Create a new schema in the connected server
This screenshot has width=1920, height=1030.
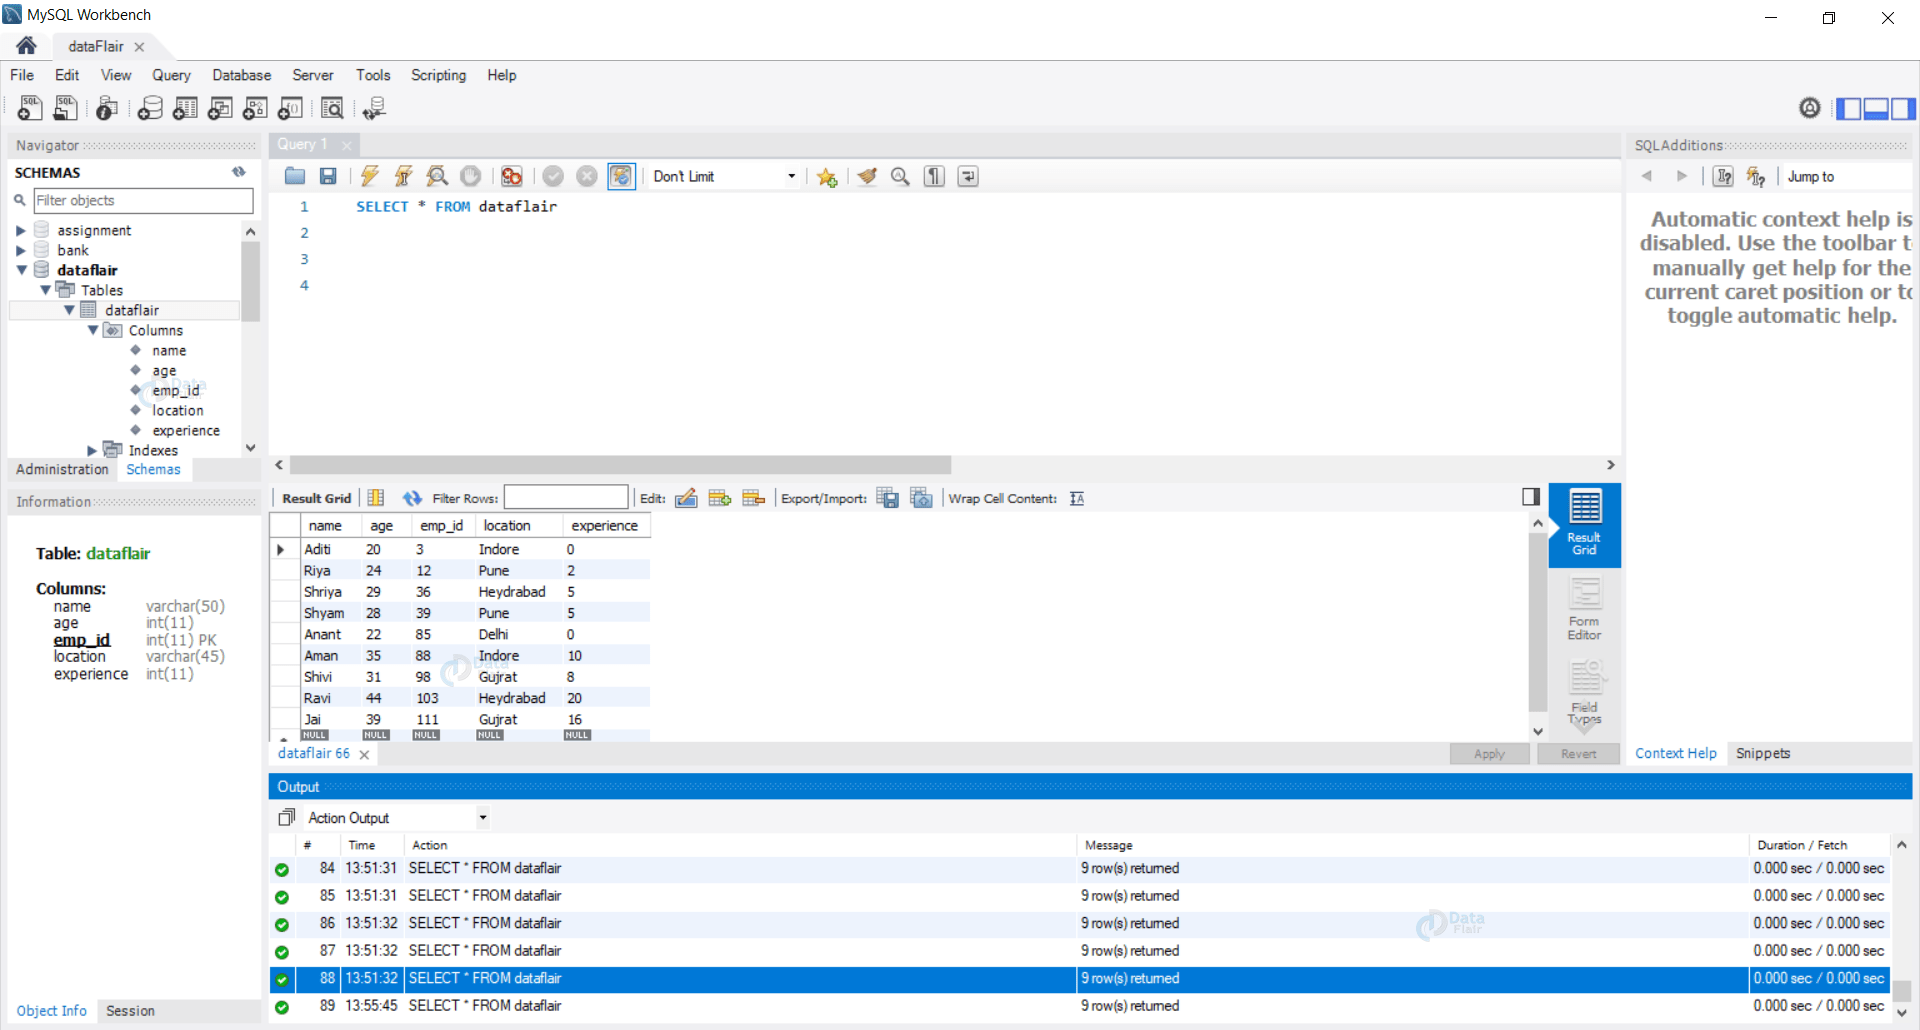[150, 108]
